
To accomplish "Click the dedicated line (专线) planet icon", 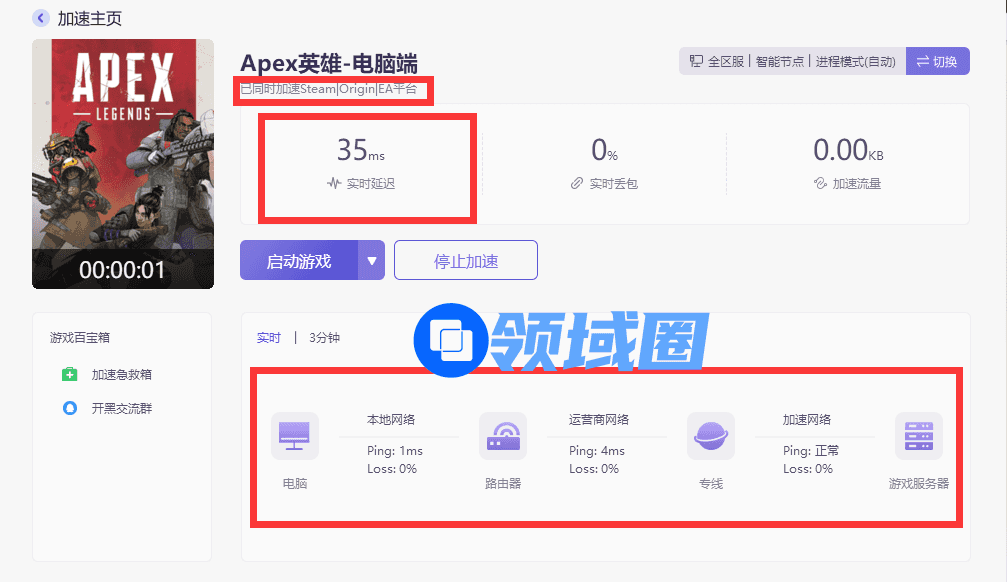I will 710,436.
